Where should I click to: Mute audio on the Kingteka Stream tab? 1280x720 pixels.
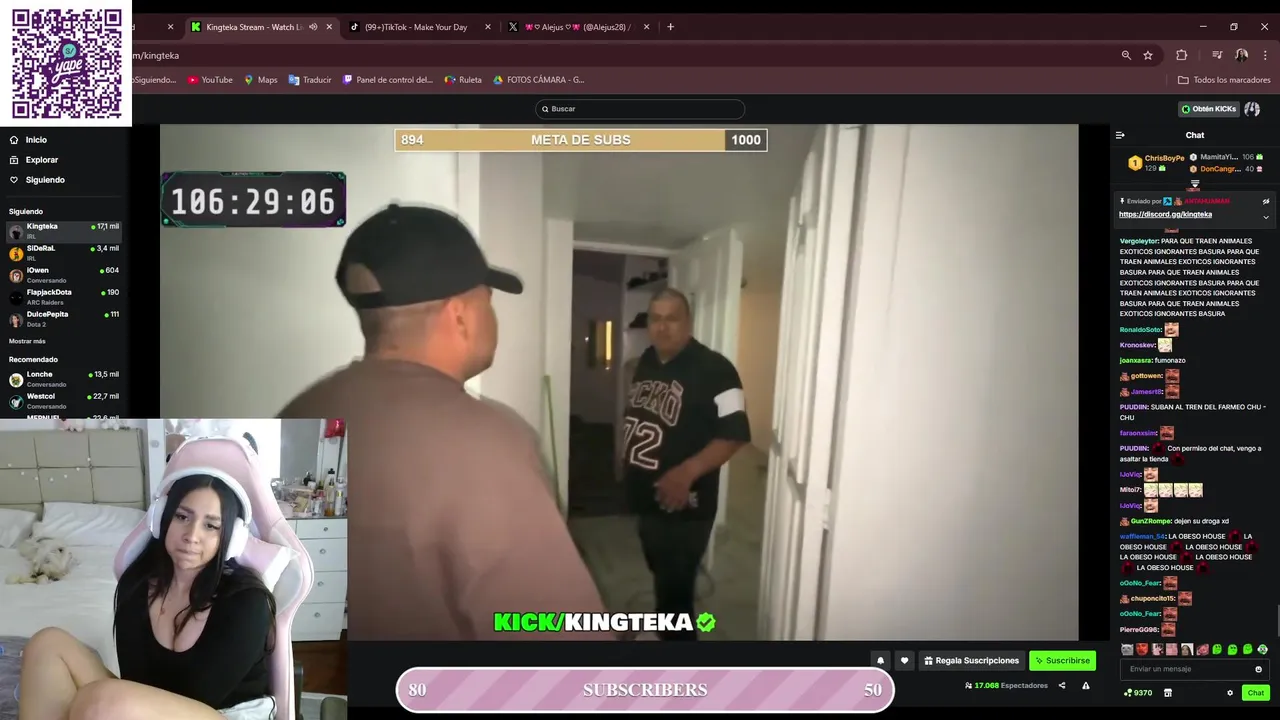pyautogui.click(x=313, y=27)
